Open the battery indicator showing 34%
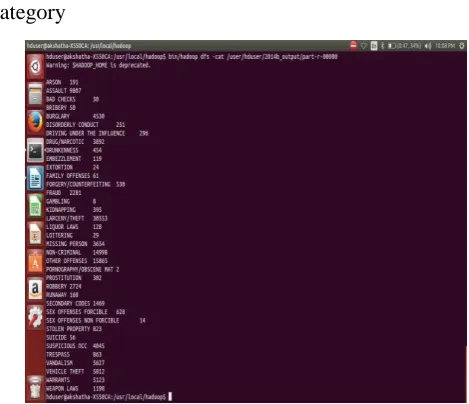Viewport: 469px width, 404px height. [x=404, y=46]
